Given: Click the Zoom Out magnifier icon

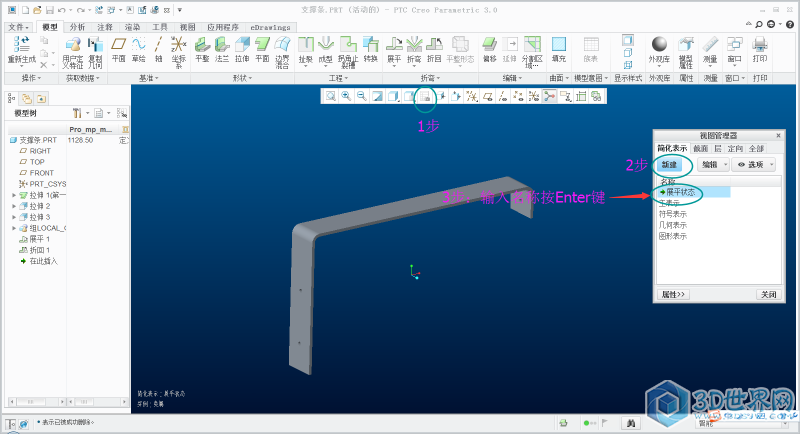Looking at the screenshot, I should (x=362, y=96).
